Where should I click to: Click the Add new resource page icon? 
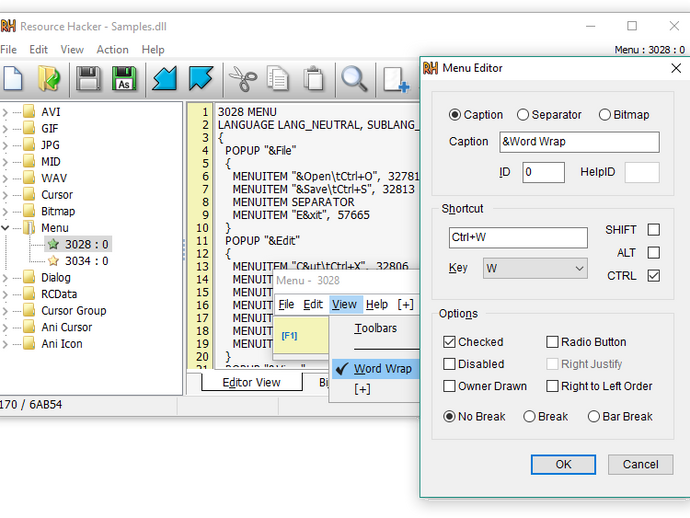395,80
